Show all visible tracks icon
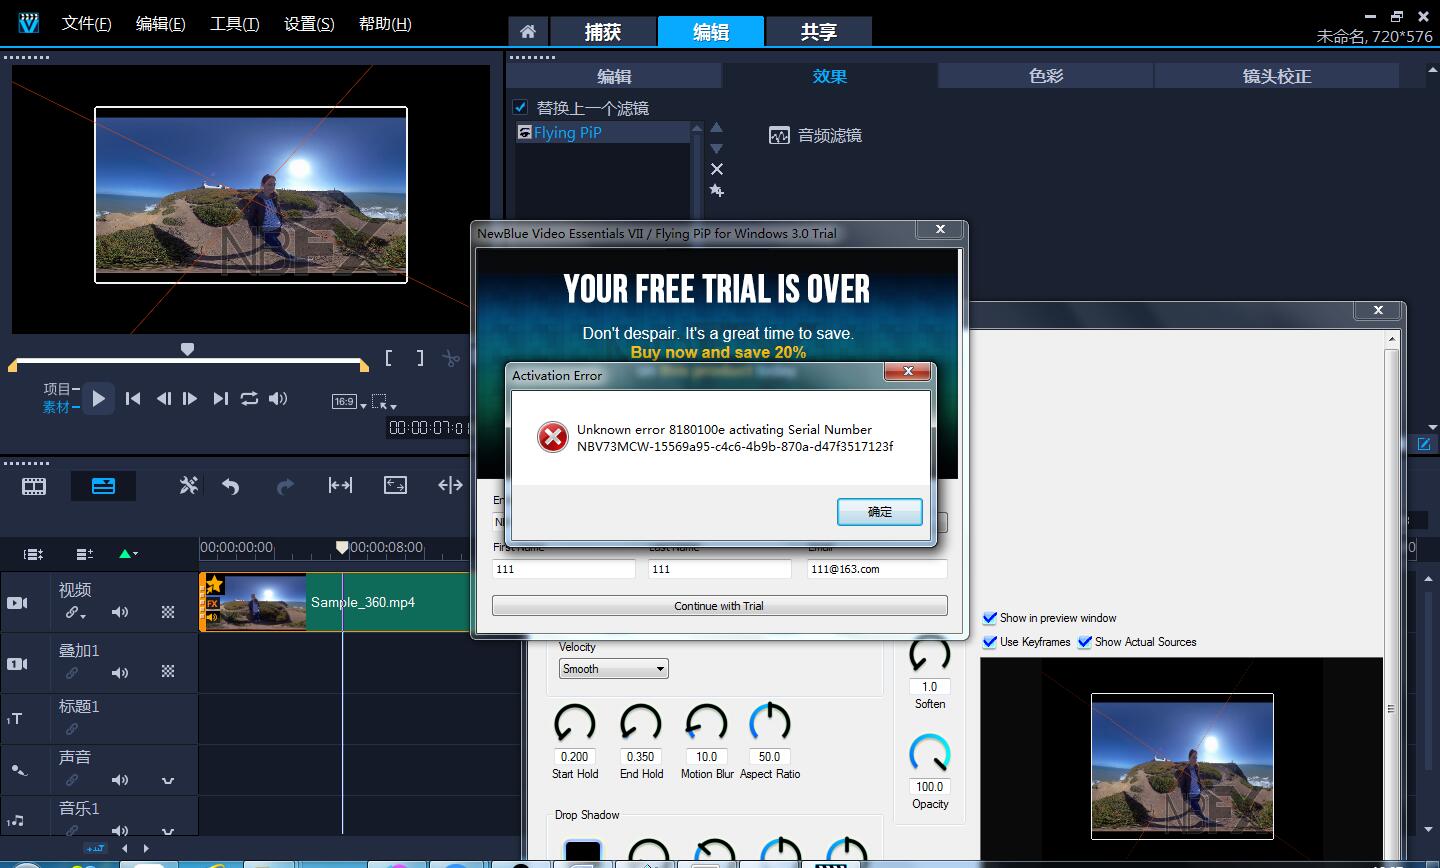The height and width of the screenshot is (868, 1440). tap(33, 553)
